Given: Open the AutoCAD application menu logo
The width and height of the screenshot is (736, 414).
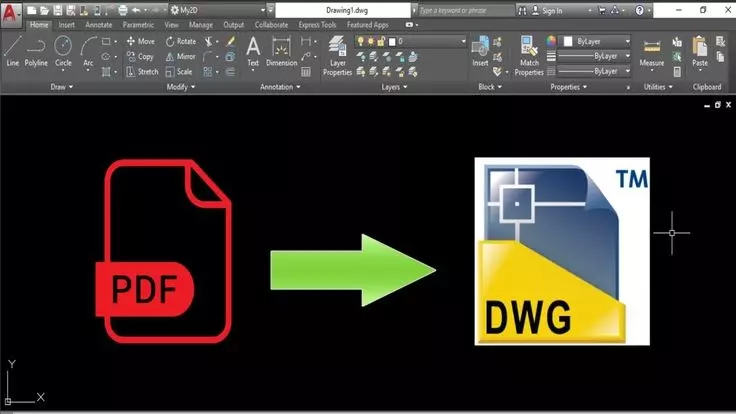Looking at the screenshot, I should click(x=10, y=14).
